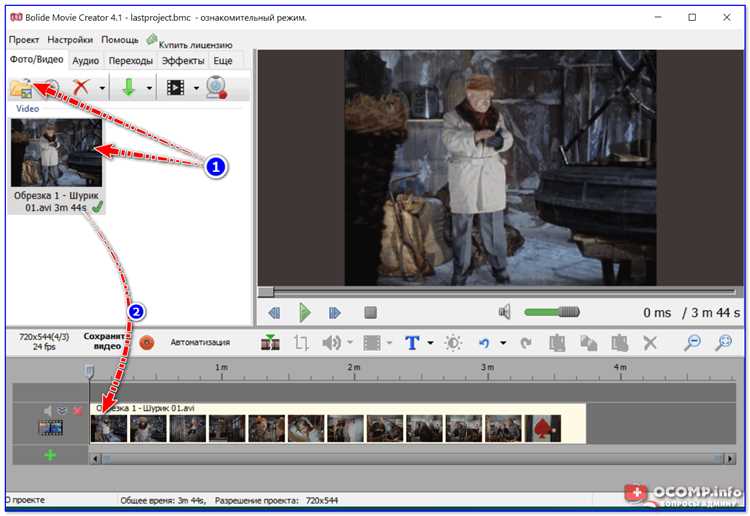This screenshot has width=750, height=516.
Task: Click the video track filmstrip icon
Action: 51,428
